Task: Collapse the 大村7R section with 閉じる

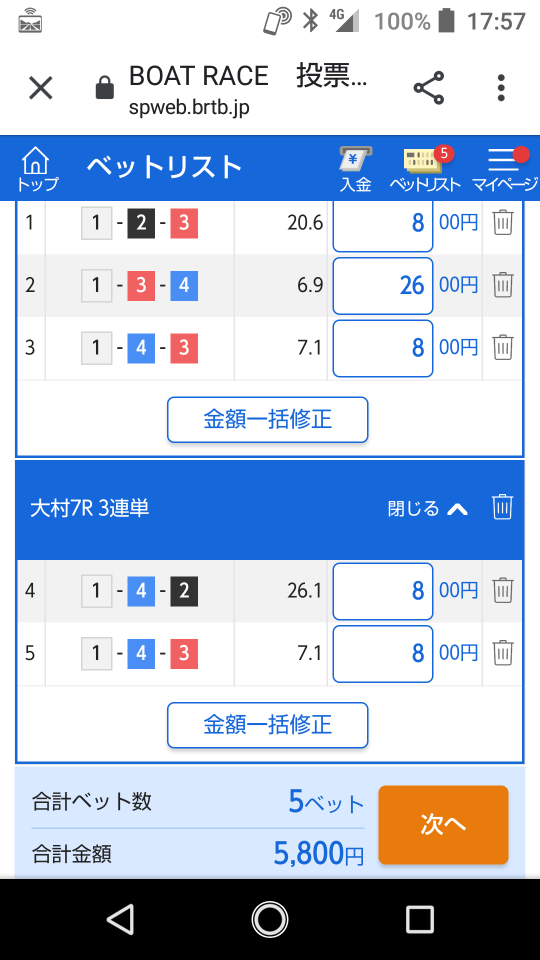Action: pos(413,508)
